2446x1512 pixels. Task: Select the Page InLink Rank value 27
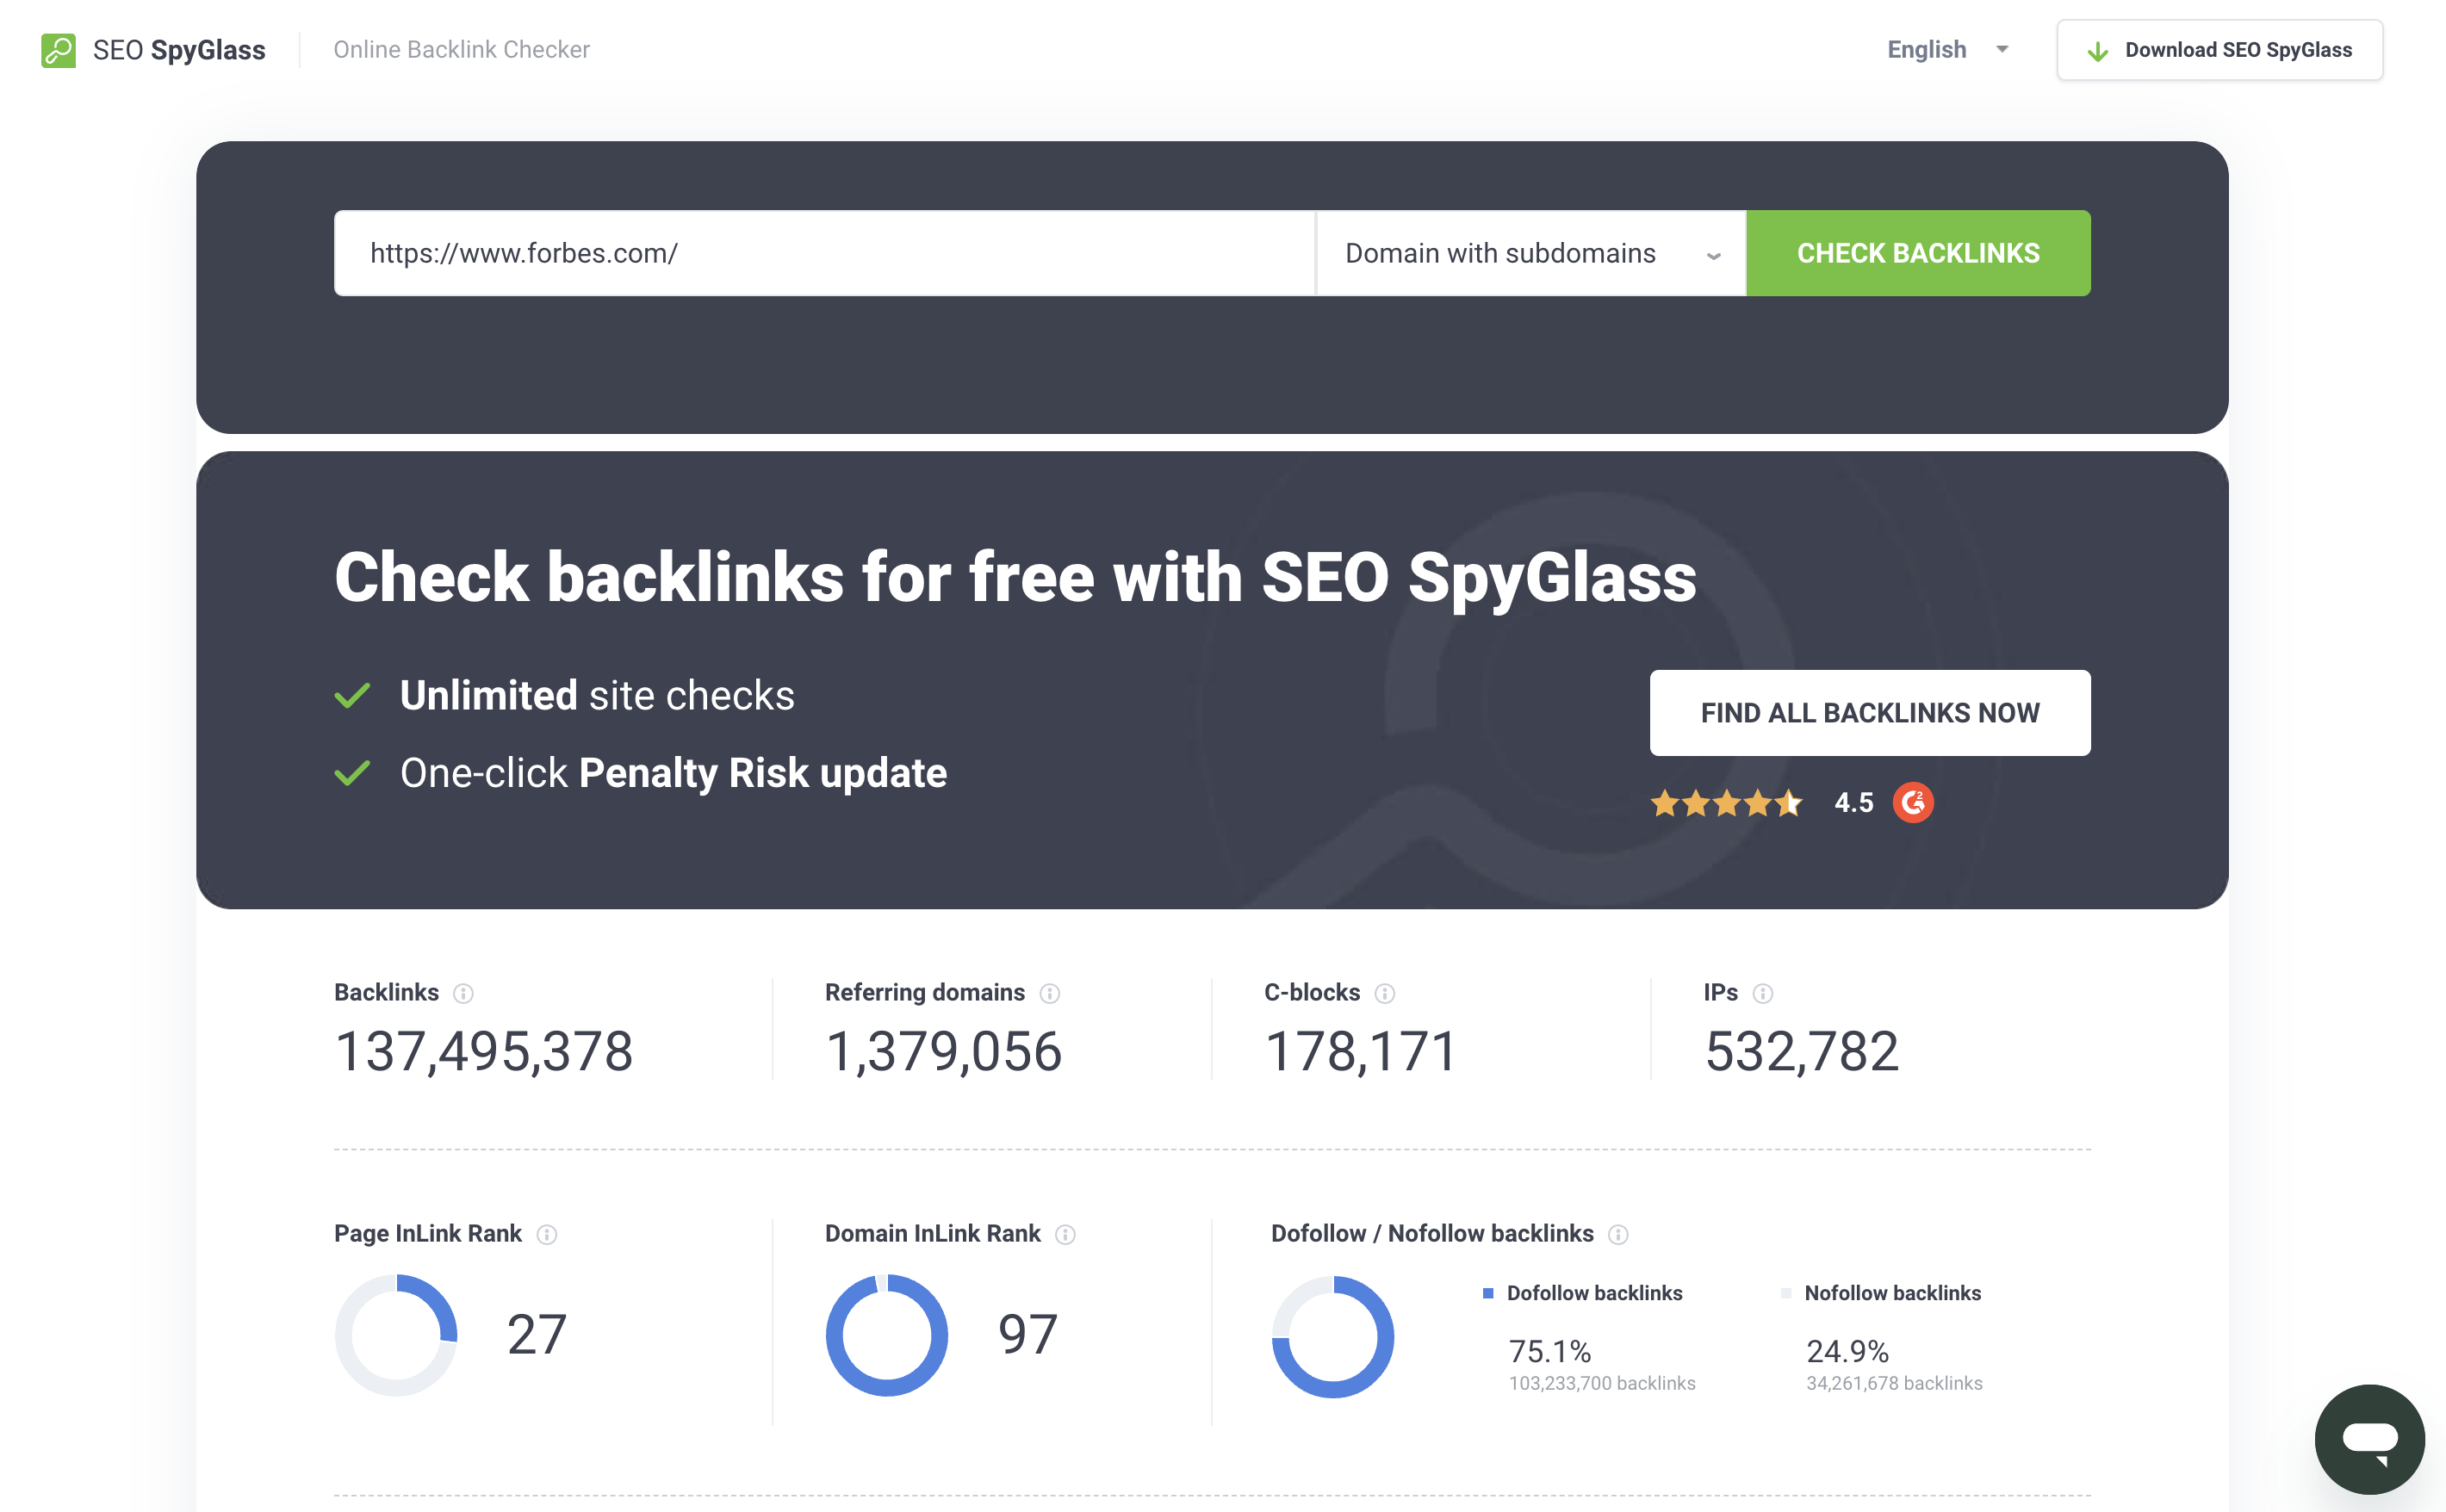pos(537,1335)
